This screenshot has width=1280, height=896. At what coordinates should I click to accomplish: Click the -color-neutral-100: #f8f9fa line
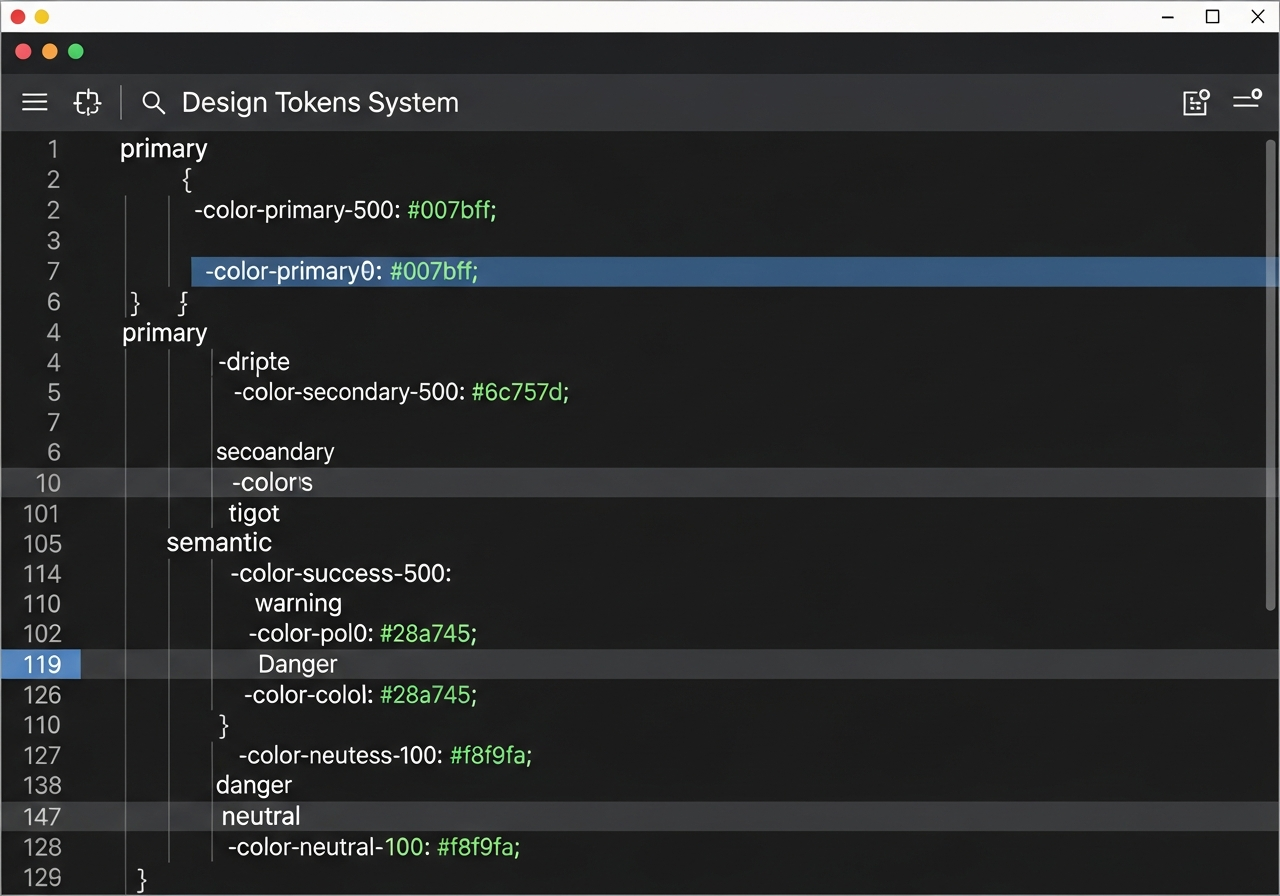[x=374, y=847]
